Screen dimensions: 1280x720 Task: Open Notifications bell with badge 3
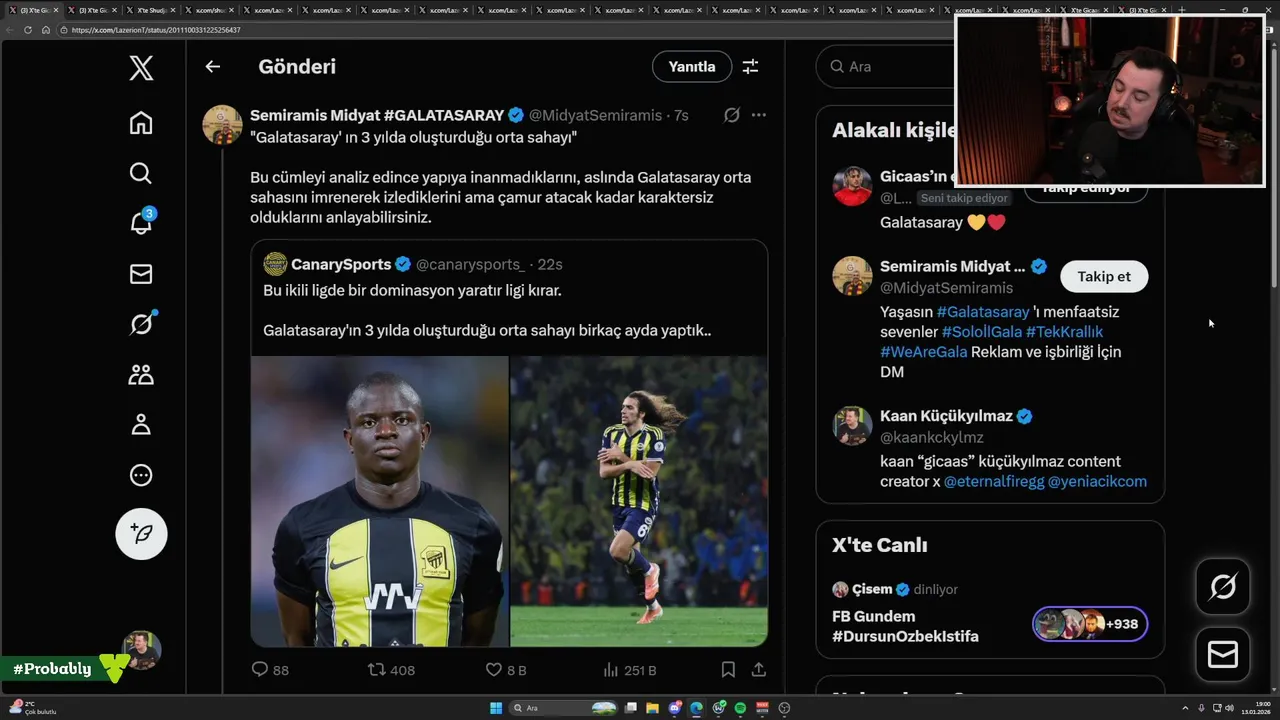tap(141, 222)
